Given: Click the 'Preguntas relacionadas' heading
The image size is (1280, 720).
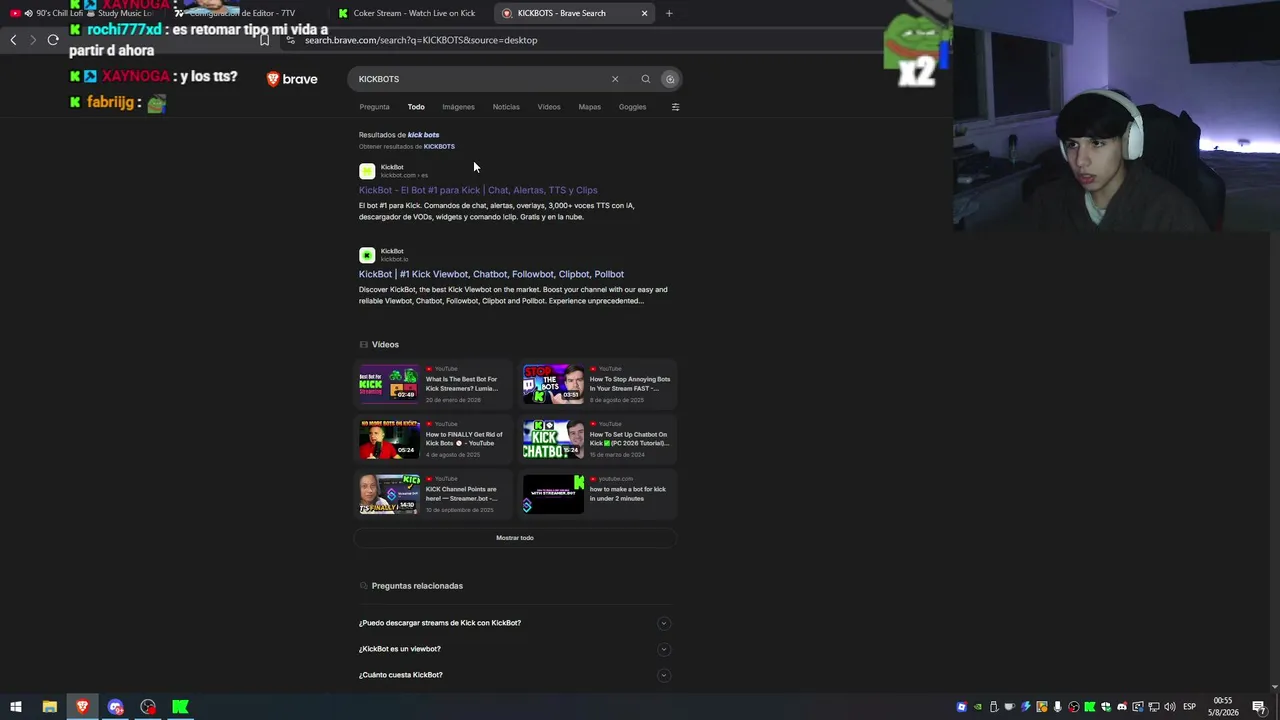Looking at the screenshot, I should pos(417,586).
